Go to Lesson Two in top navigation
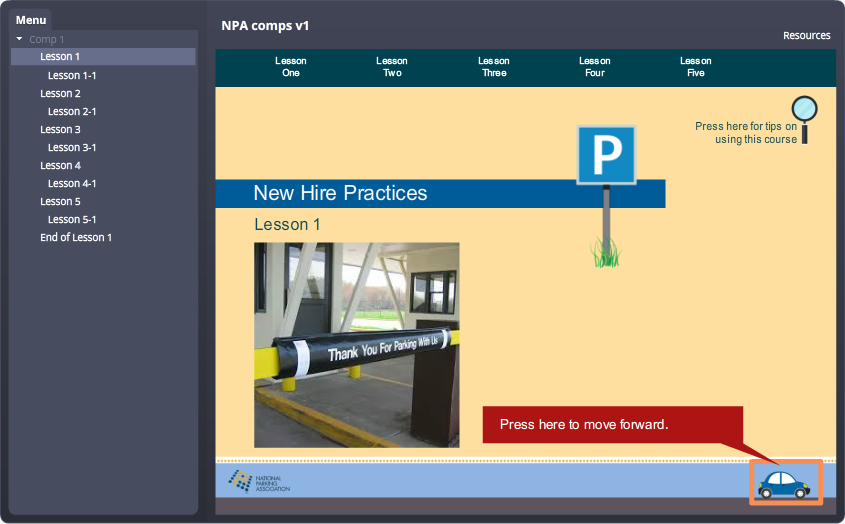845x524 pixels. pyautogui.click(x=392, y=67)
